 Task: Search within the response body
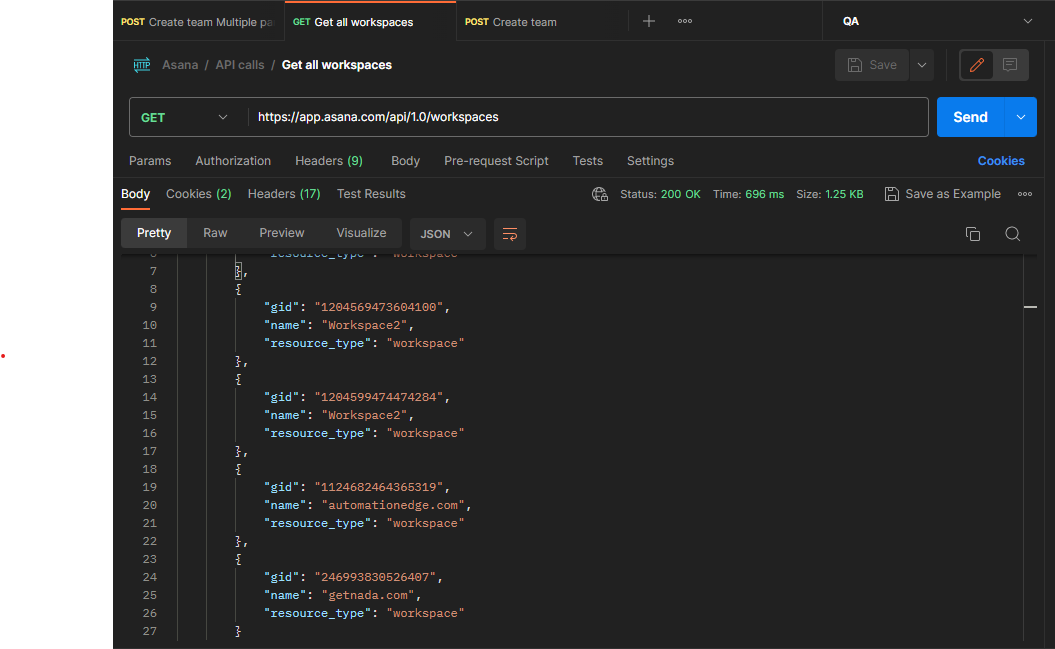click(x=1012, y=234)
